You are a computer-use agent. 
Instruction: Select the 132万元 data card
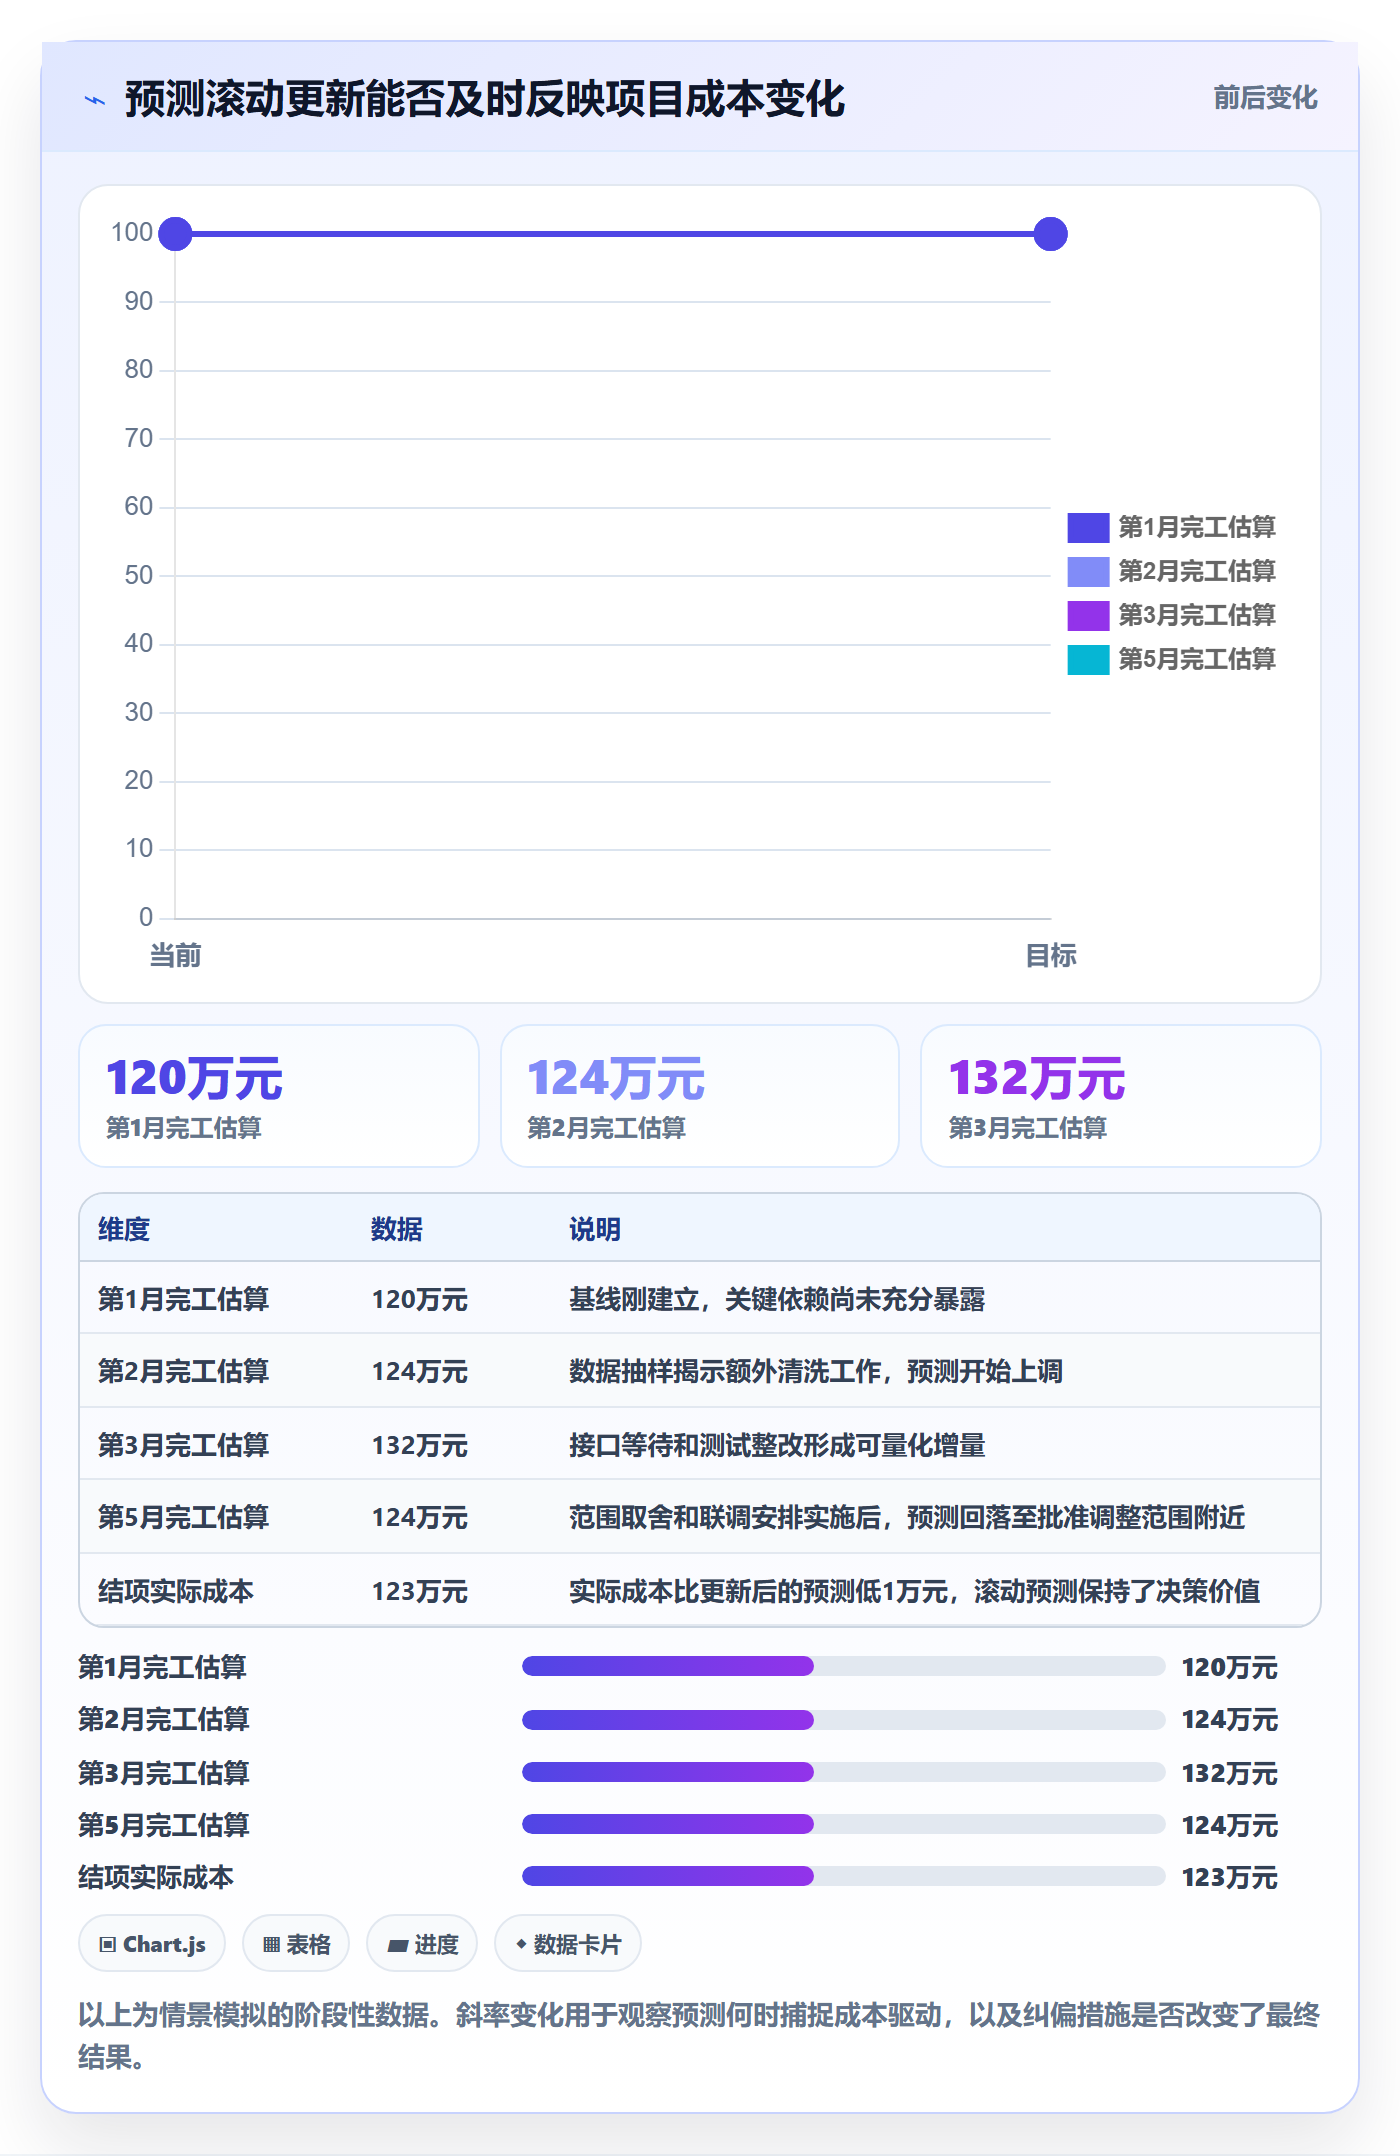pyautogui.click(x=1121, y=1096)
